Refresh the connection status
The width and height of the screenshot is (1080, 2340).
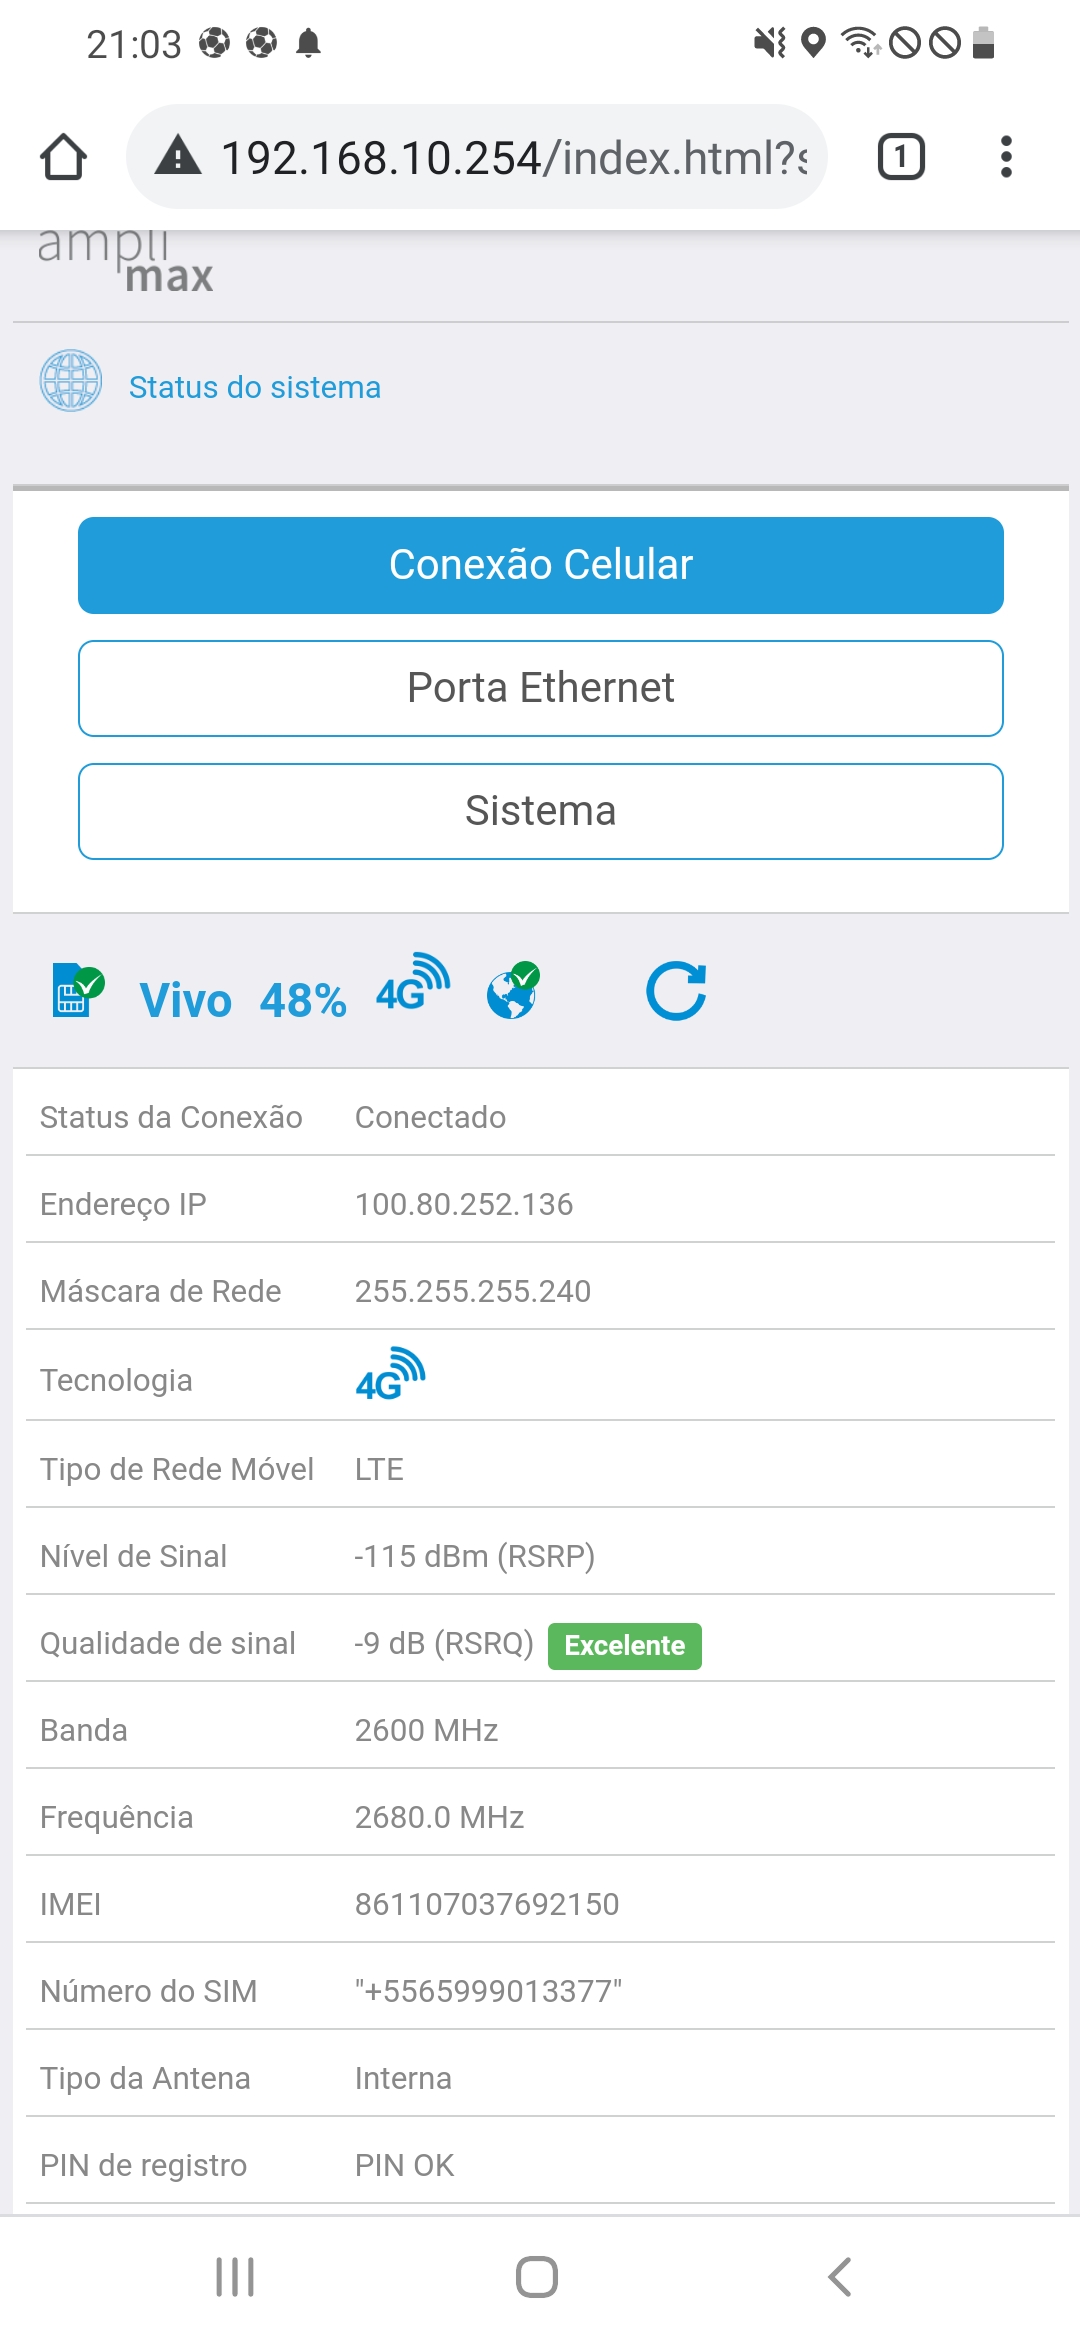click(676, 991)
